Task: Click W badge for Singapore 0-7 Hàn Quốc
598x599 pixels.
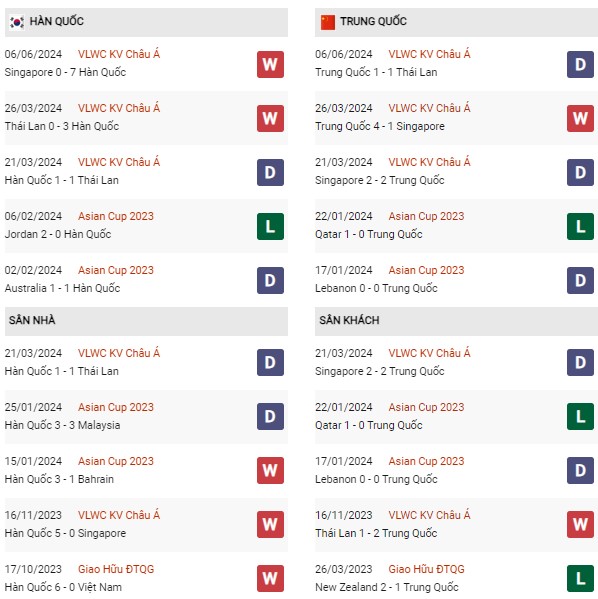Action: pyautogui.click(x=270, y=64)
